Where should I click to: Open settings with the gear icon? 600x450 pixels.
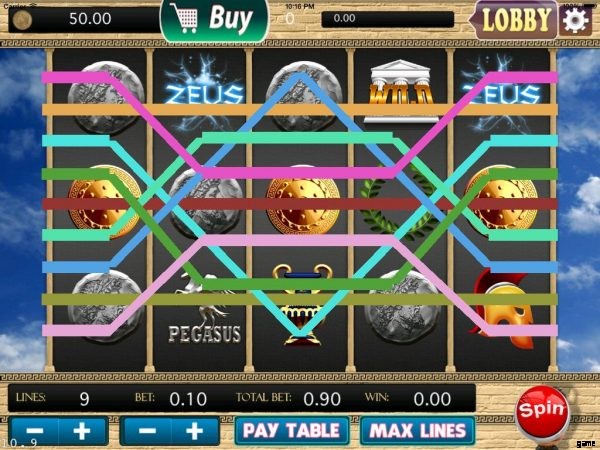(576, 19)
